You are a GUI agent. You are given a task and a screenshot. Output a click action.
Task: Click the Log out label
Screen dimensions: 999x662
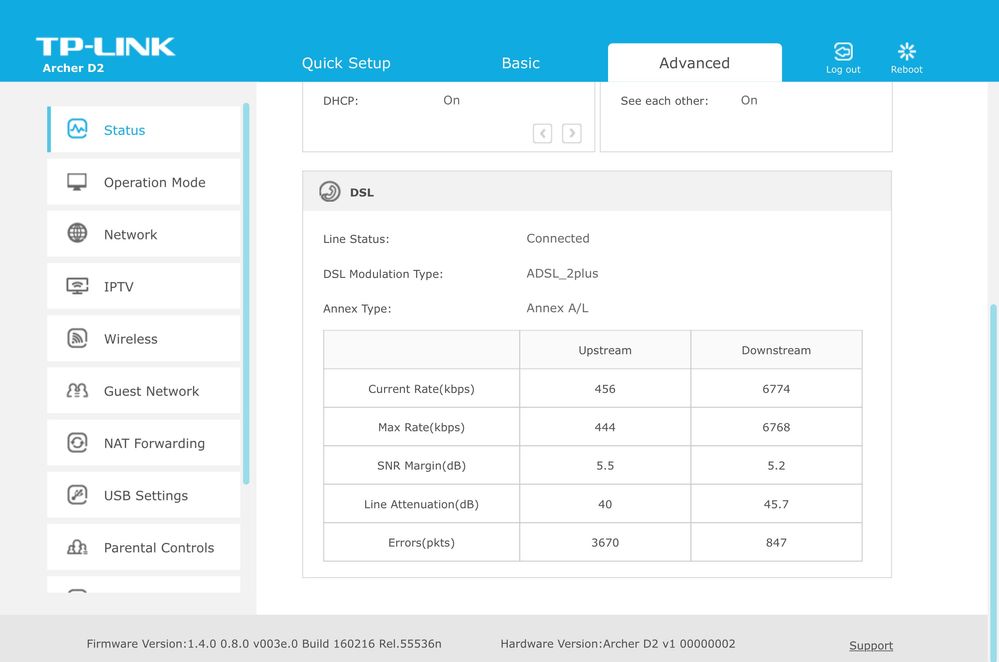[843, 69]
